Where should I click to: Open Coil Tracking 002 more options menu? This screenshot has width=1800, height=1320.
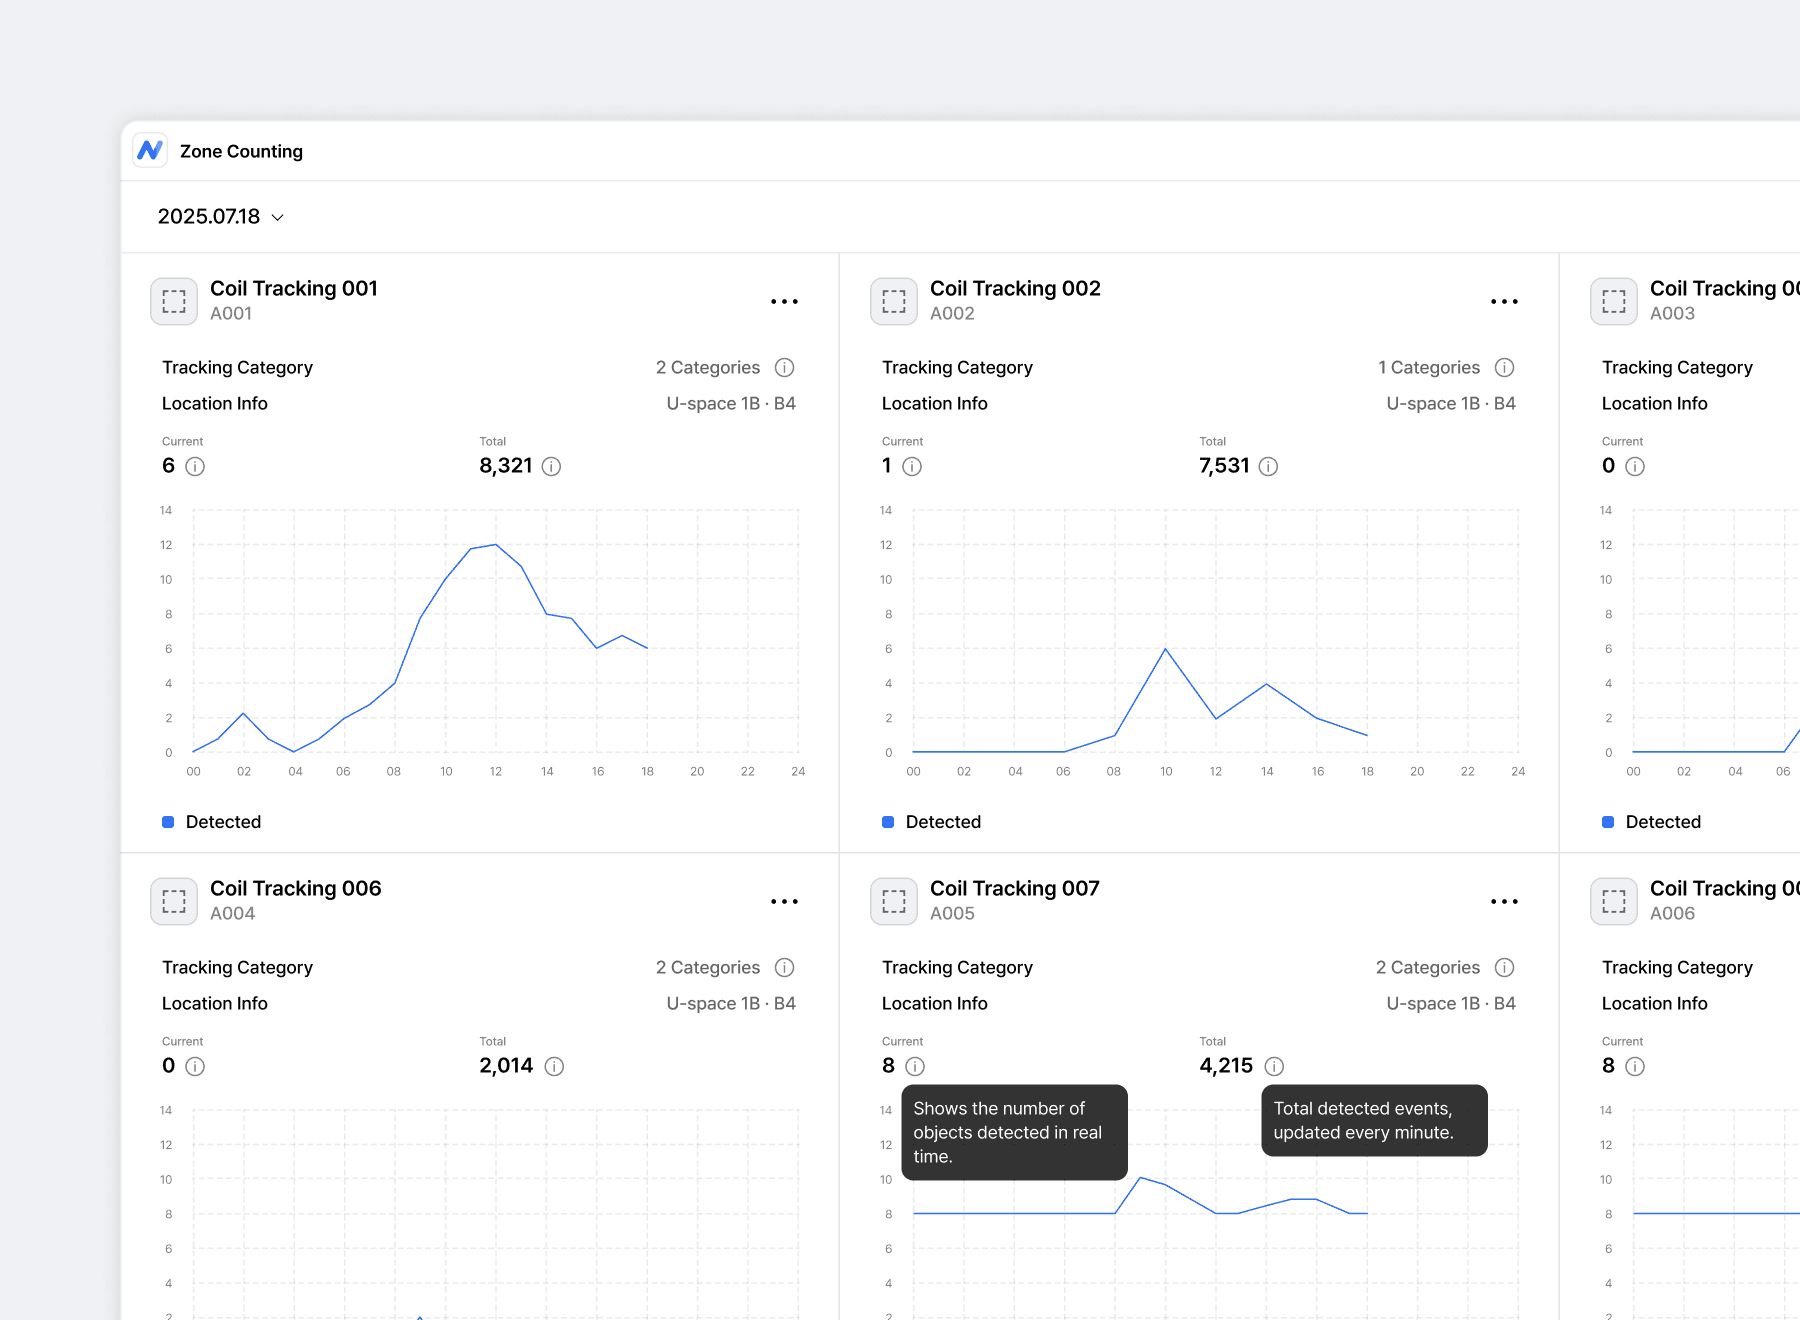[x=1504, y=301]
